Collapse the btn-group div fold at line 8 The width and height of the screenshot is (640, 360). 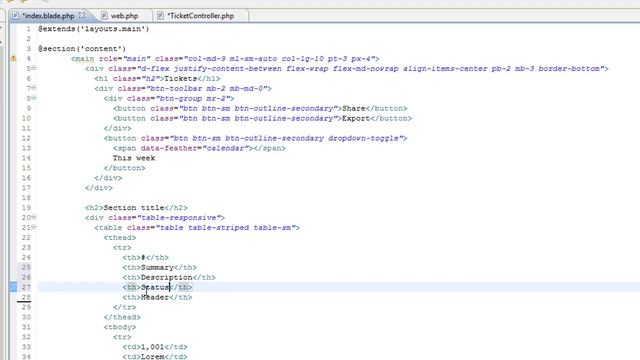34,98
